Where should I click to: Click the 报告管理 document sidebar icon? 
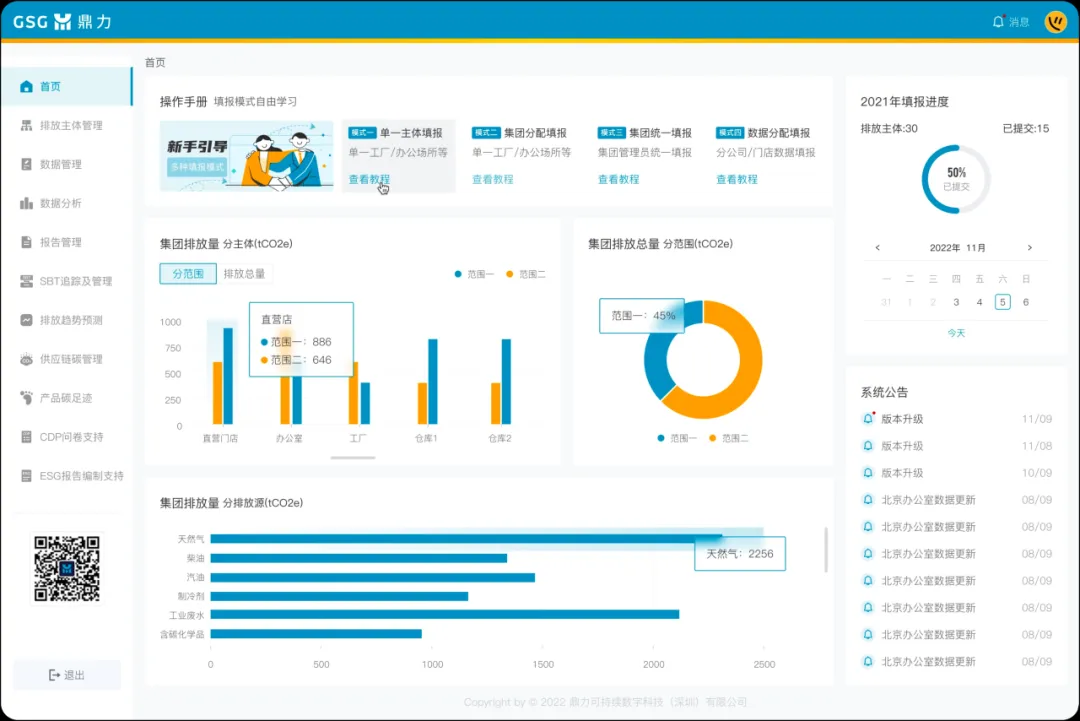27,243
